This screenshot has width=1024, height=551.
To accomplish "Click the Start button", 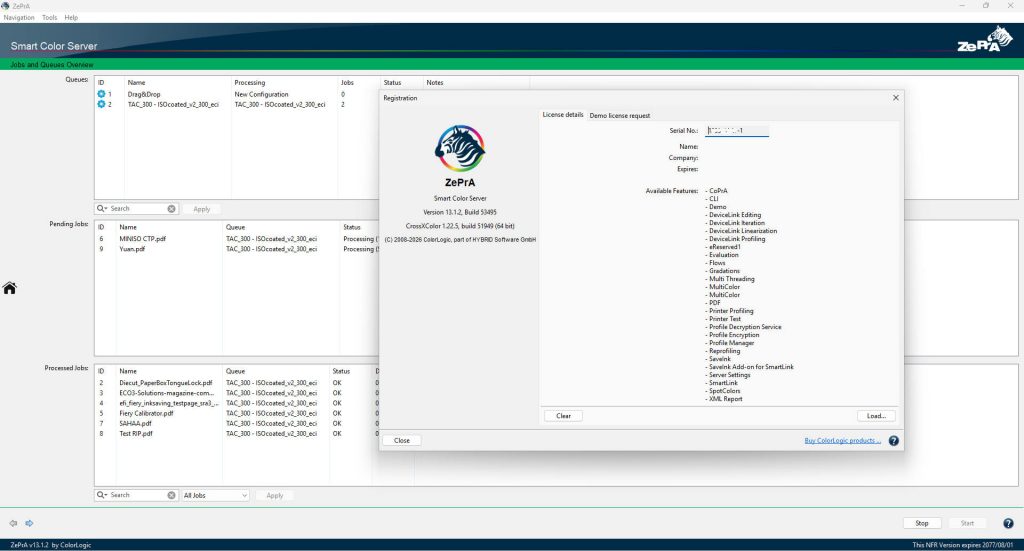I will 967,523.
